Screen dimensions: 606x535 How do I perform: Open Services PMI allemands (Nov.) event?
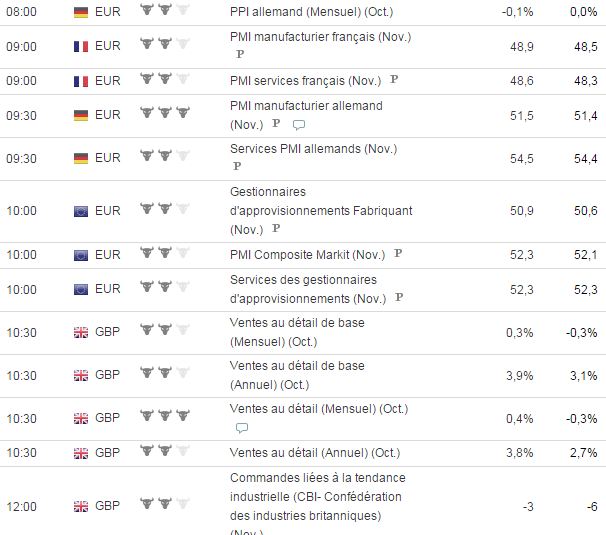[313, 149]
